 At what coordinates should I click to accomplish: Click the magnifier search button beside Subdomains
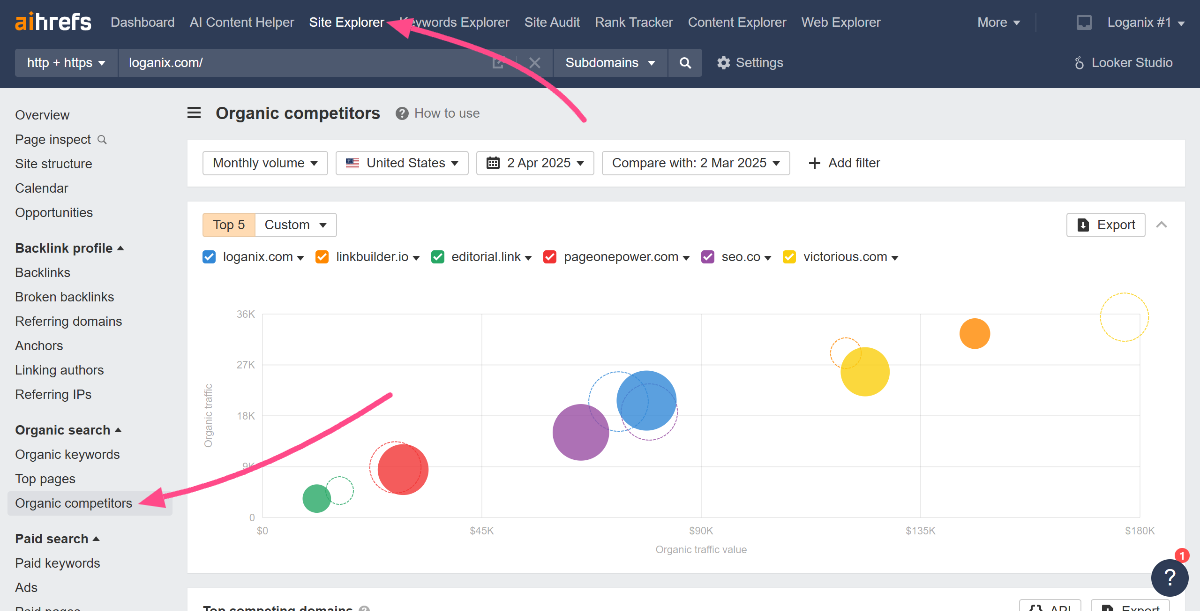click(685, 63)
